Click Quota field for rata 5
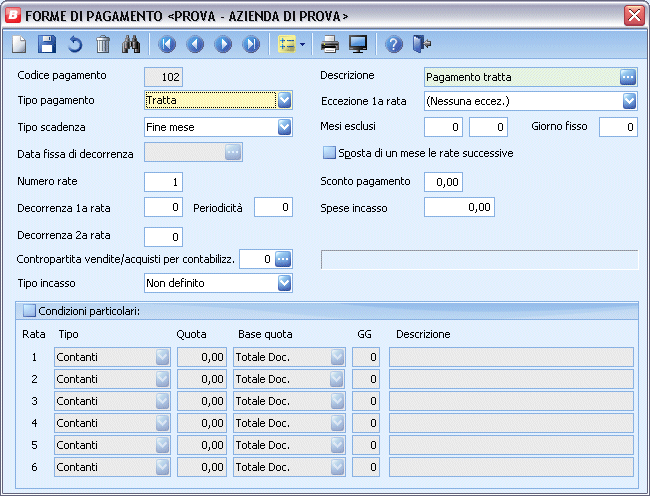Screen dimensions: 650x496 coord(202,445)
